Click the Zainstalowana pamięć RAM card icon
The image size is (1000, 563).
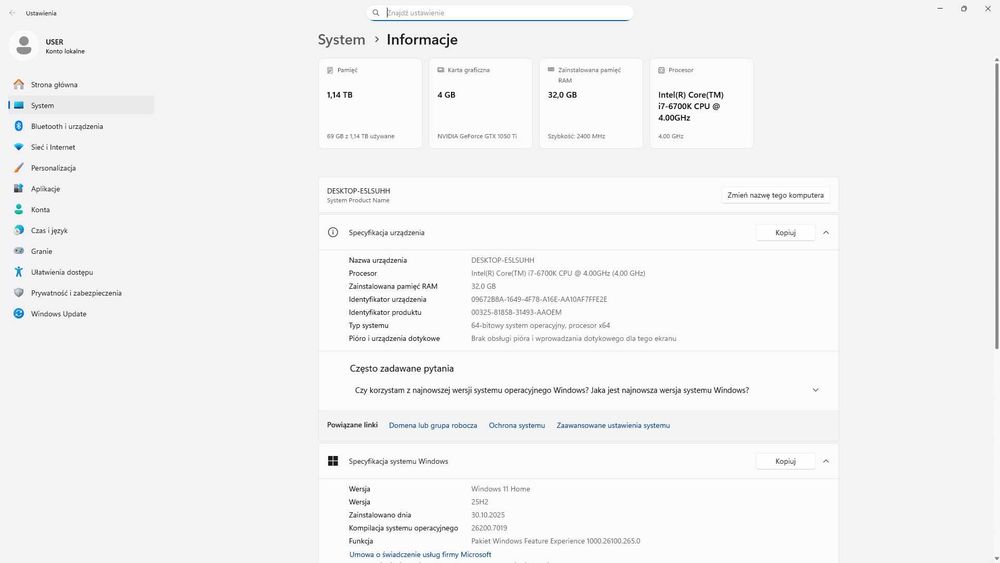[551, 70]
